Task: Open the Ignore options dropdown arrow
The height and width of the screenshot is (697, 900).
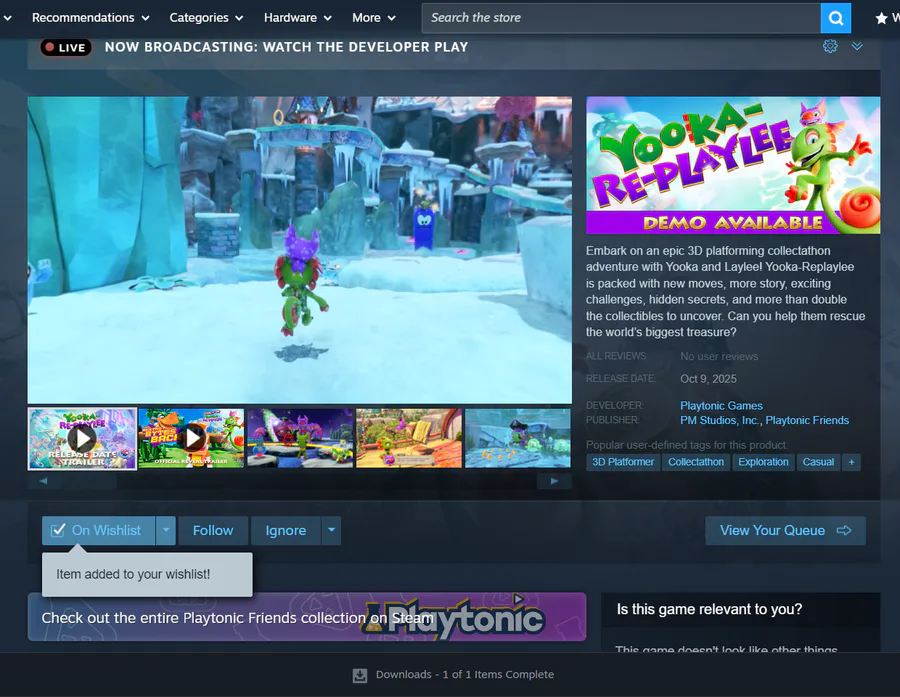Action: [x=331, y=531]
